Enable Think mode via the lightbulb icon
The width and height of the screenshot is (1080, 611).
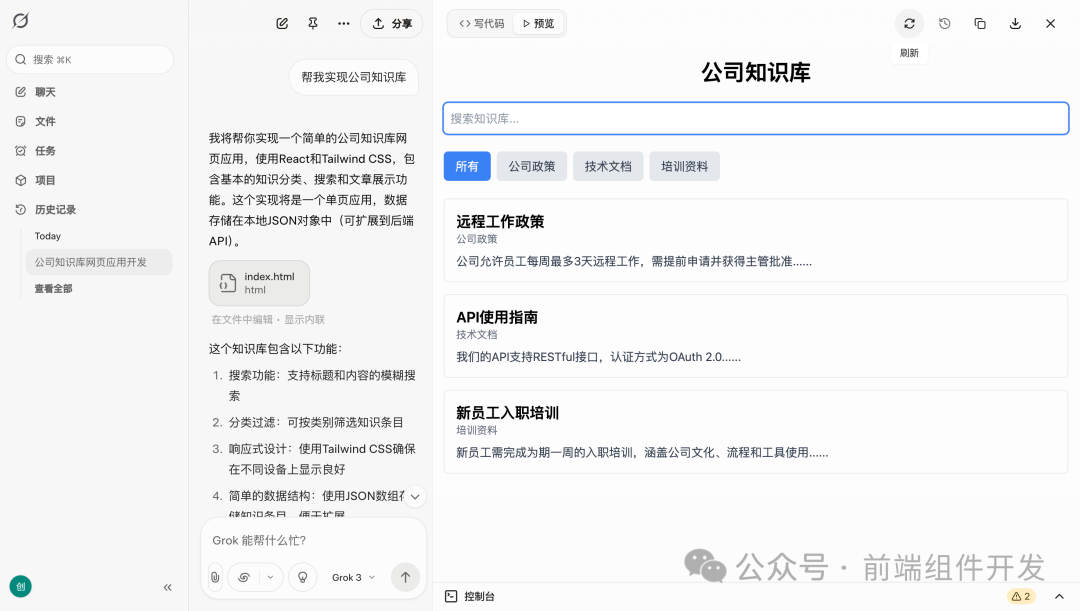point(302,577)
